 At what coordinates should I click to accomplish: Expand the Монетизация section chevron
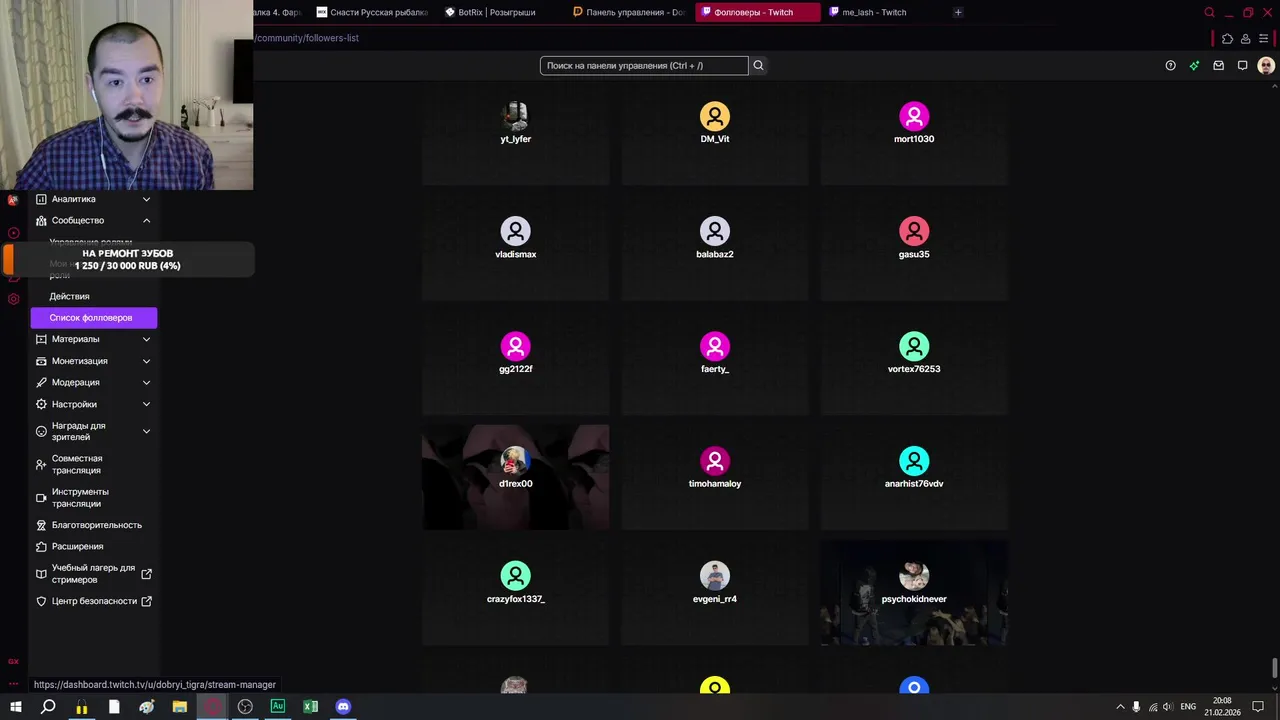146,361
